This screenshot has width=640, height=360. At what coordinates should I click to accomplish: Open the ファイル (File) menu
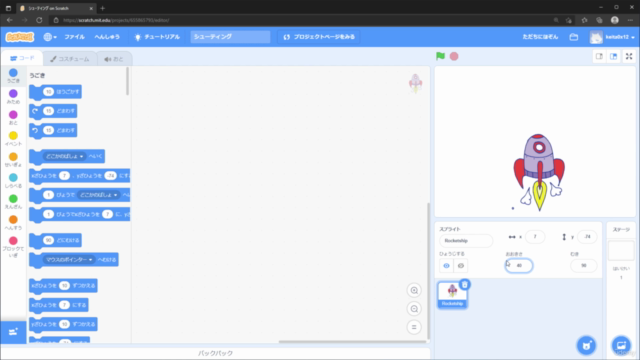[x=74, y=37]
